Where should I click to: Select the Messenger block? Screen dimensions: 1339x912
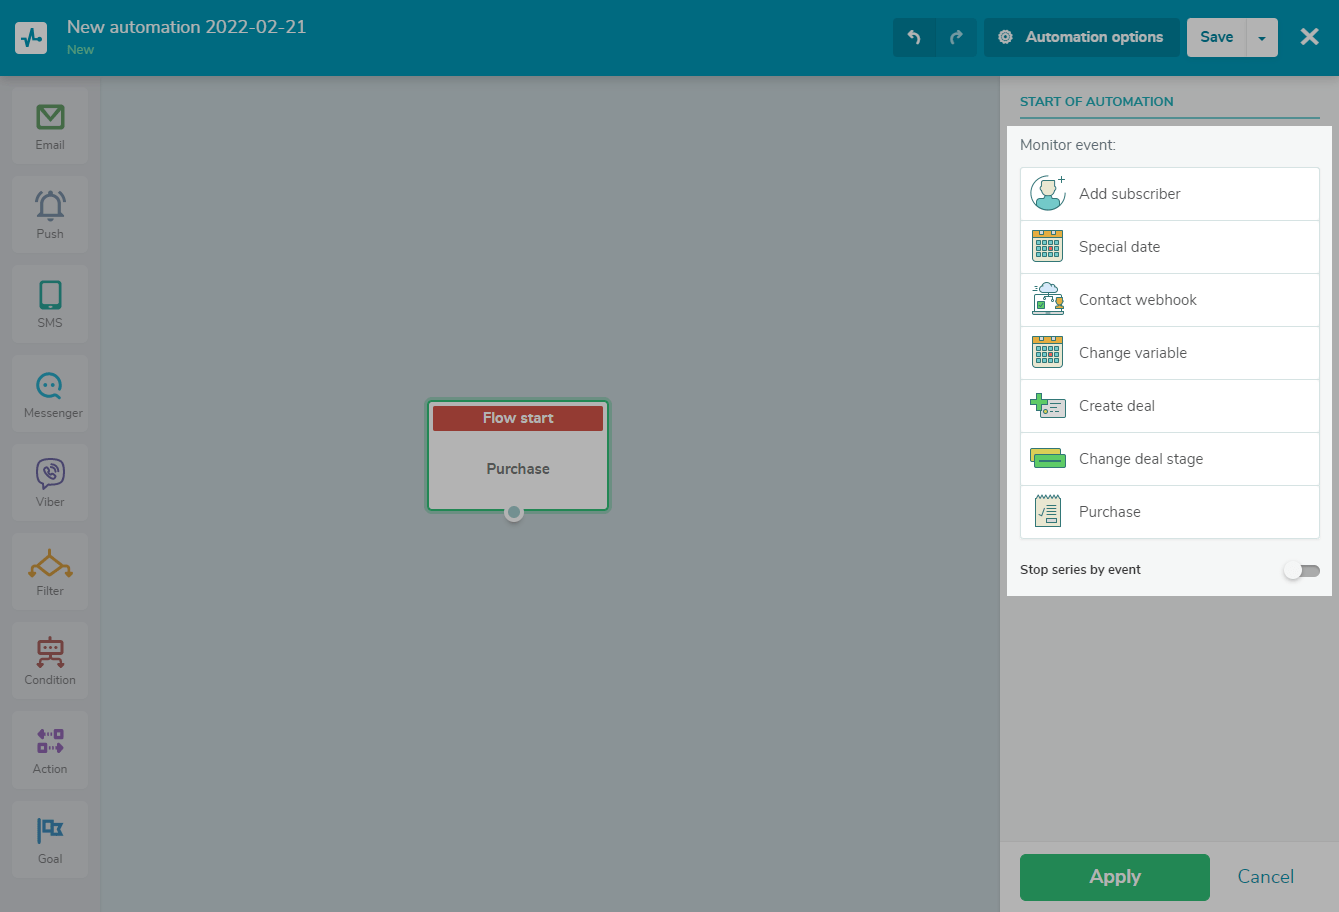pos(49,392)
